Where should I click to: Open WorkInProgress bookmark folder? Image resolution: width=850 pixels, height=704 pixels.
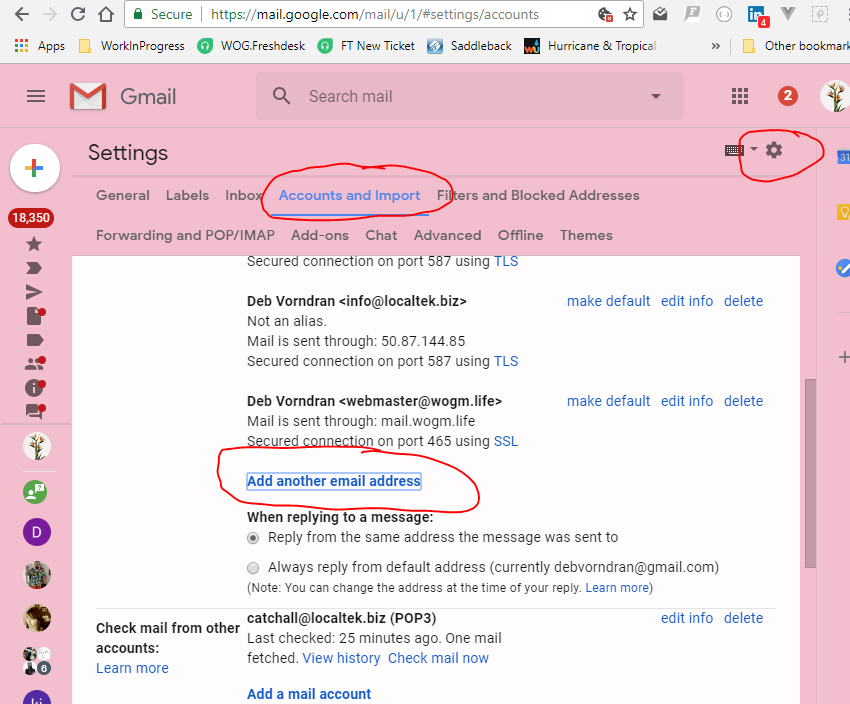click(x=132, y=46)
